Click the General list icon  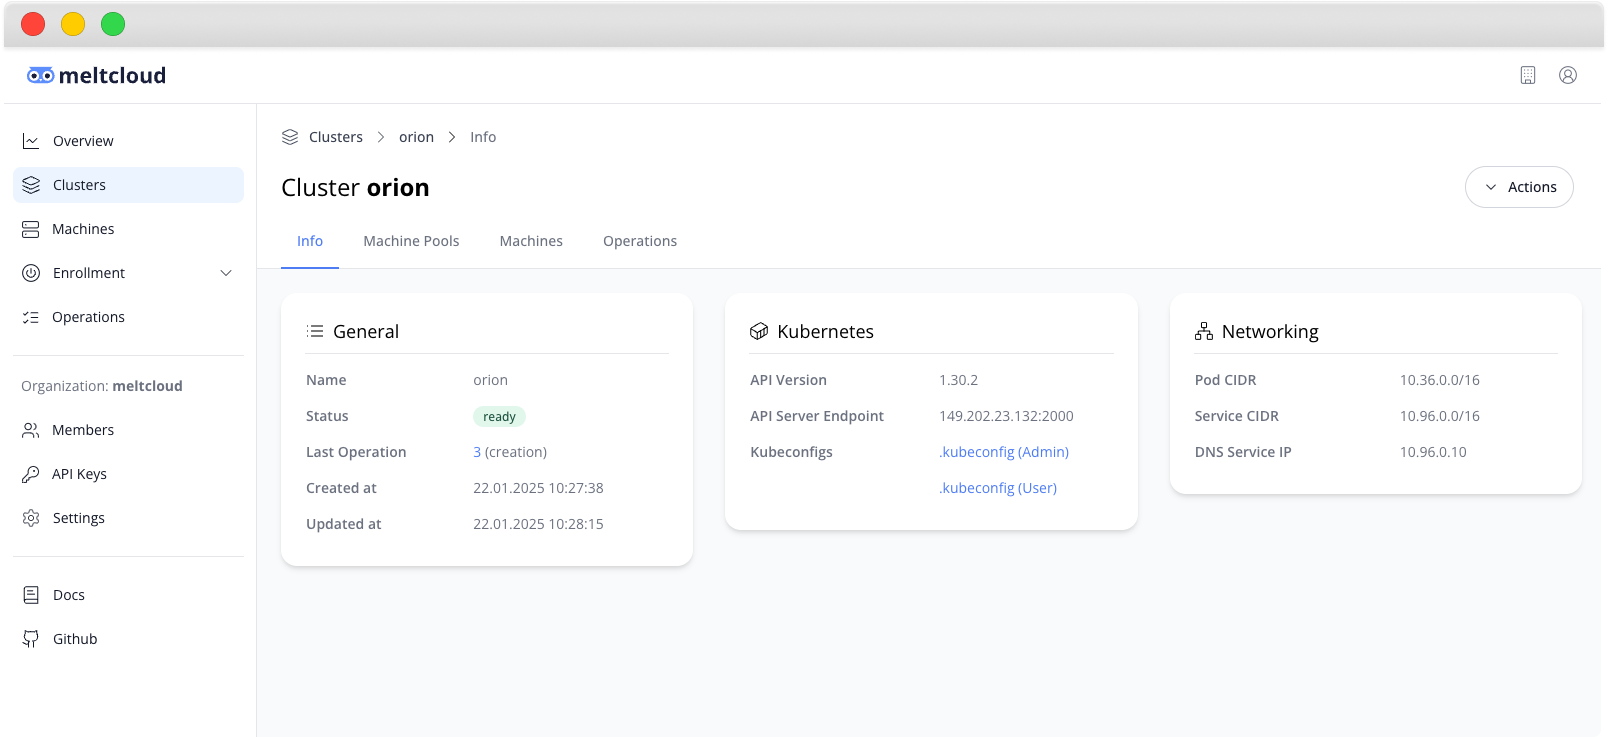click(315, 331)
